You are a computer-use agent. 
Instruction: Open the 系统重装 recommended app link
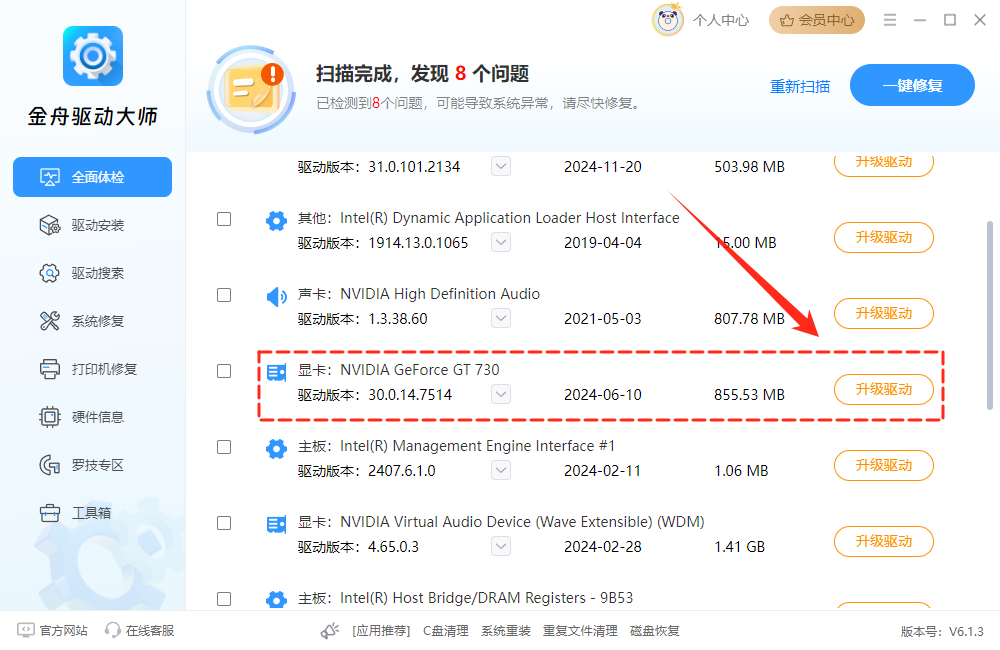pos(506,631)
